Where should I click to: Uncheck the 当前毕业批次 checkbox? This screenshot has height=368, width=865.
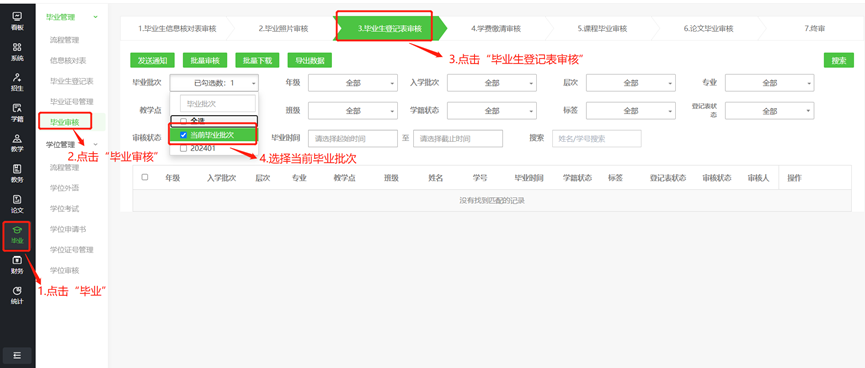pyautogui.click(x=183, y=135)
